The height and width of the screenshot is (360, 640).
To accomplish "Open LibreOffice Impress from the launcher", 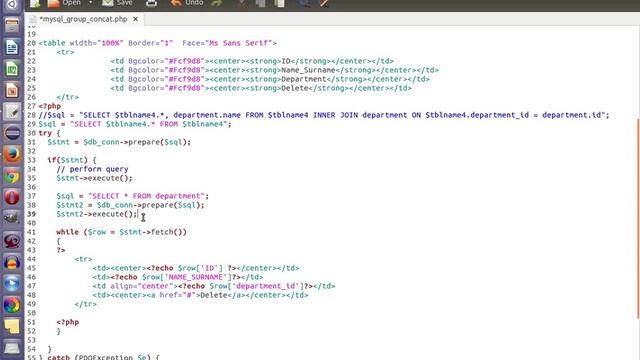I will point(12,90).
